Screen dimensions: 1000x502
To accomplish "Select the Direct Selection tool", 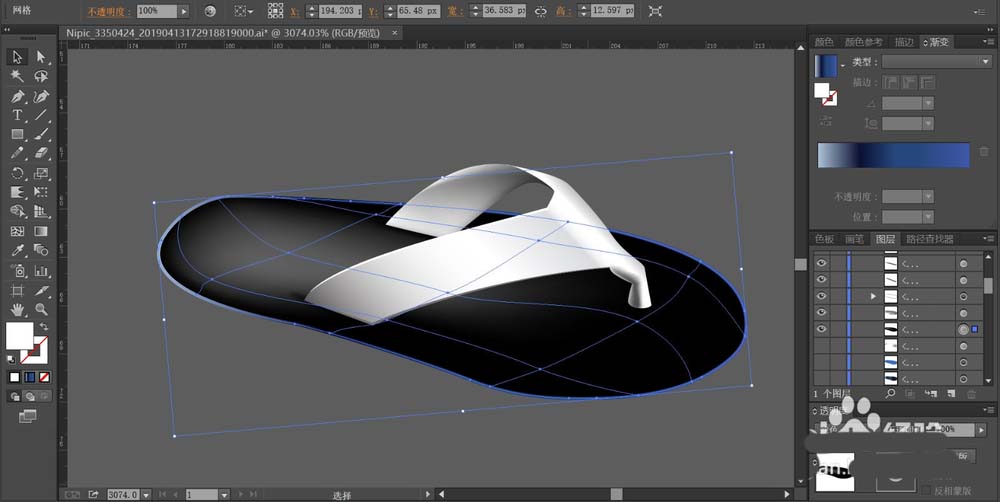I will point(41,57).
